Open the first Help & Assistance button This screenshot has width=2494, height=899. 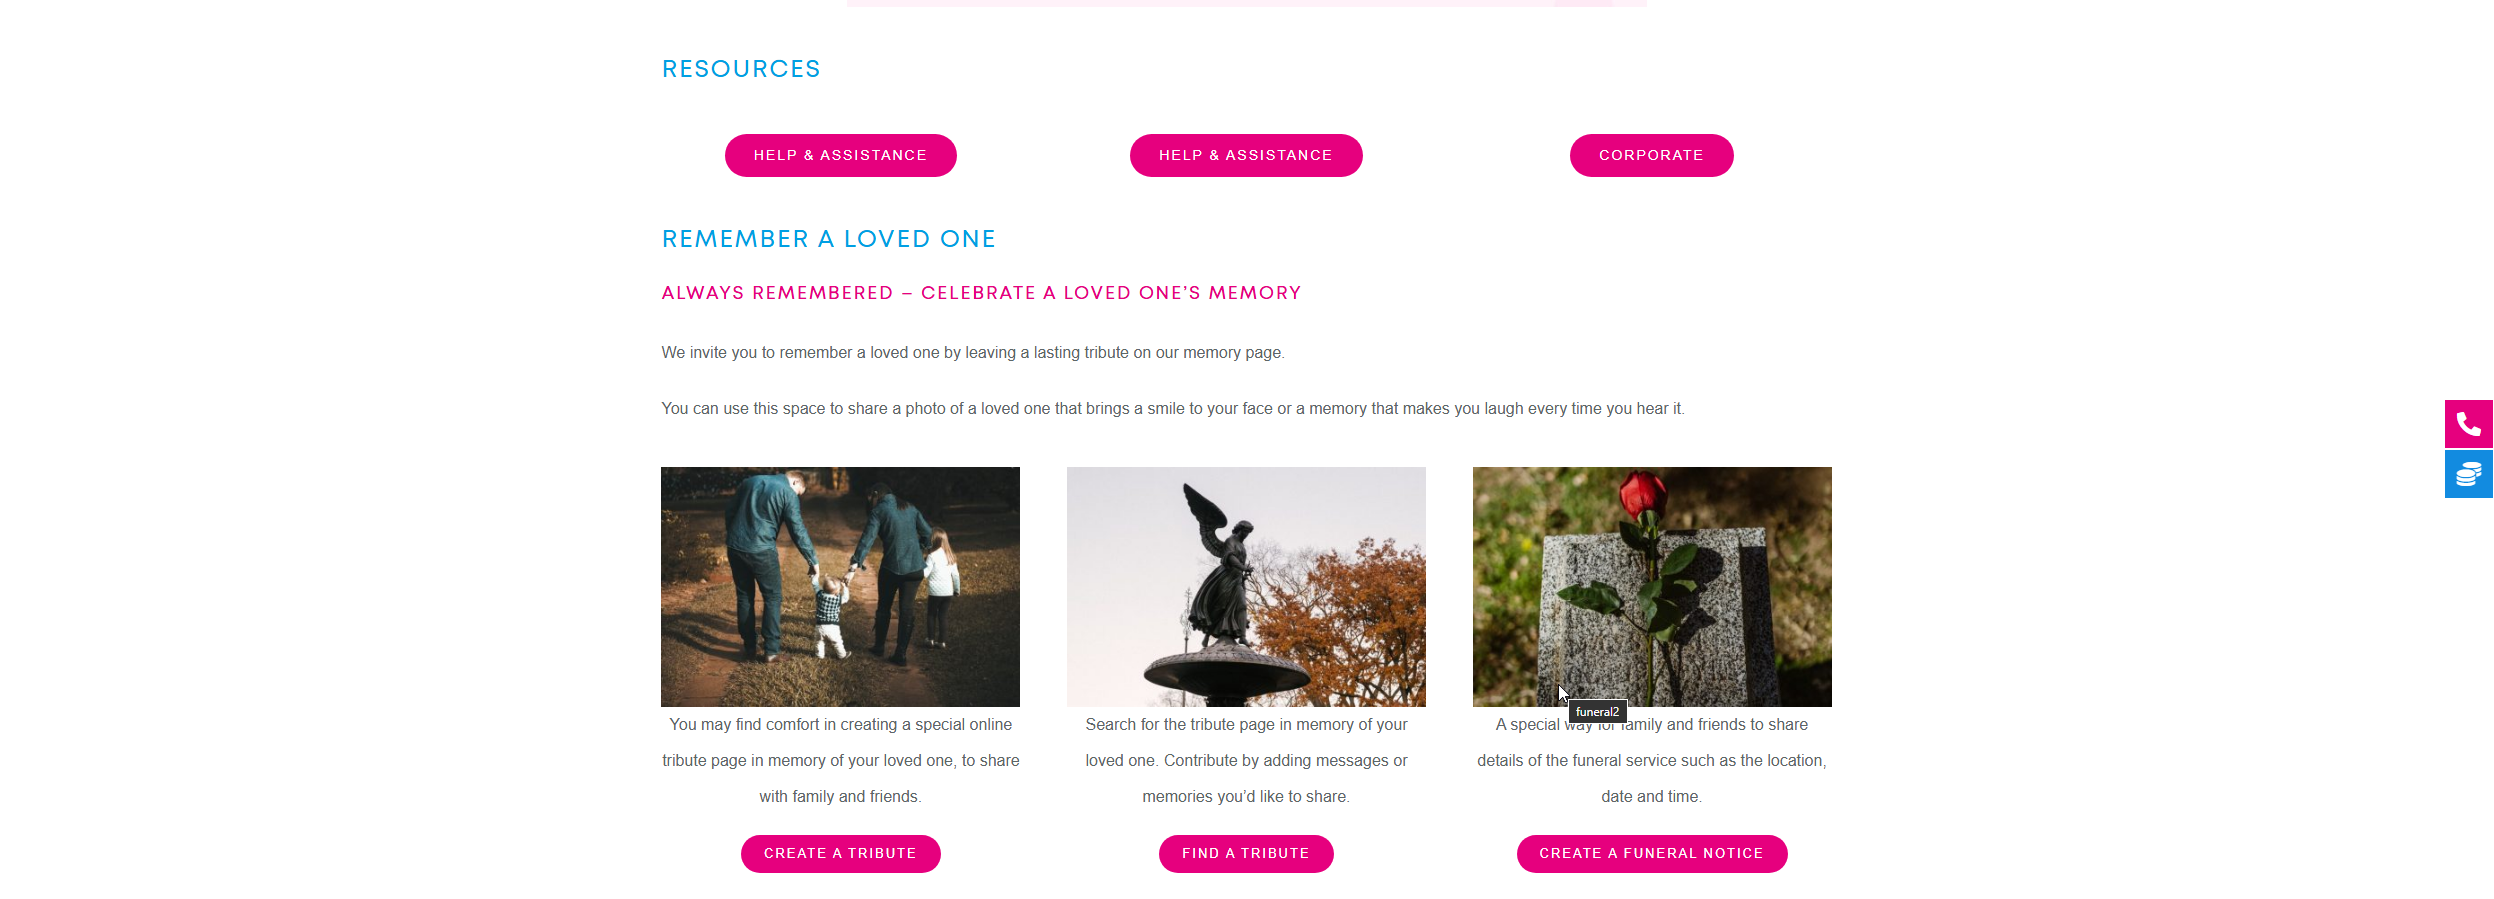pyautogui.click(x=840, y=155)
